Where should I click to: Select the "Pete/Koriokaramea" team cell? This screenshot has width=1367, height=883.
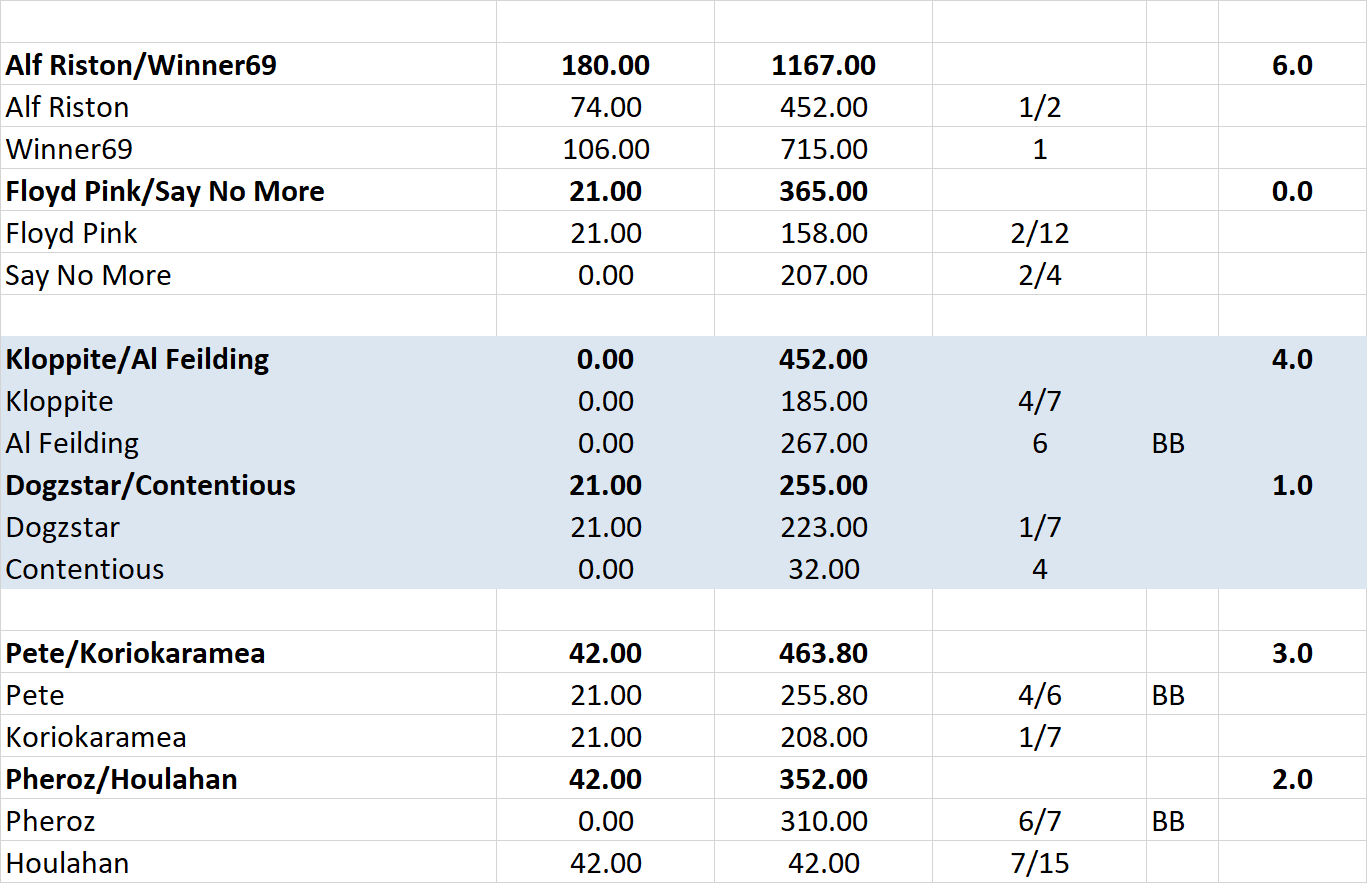click(135, 654)
